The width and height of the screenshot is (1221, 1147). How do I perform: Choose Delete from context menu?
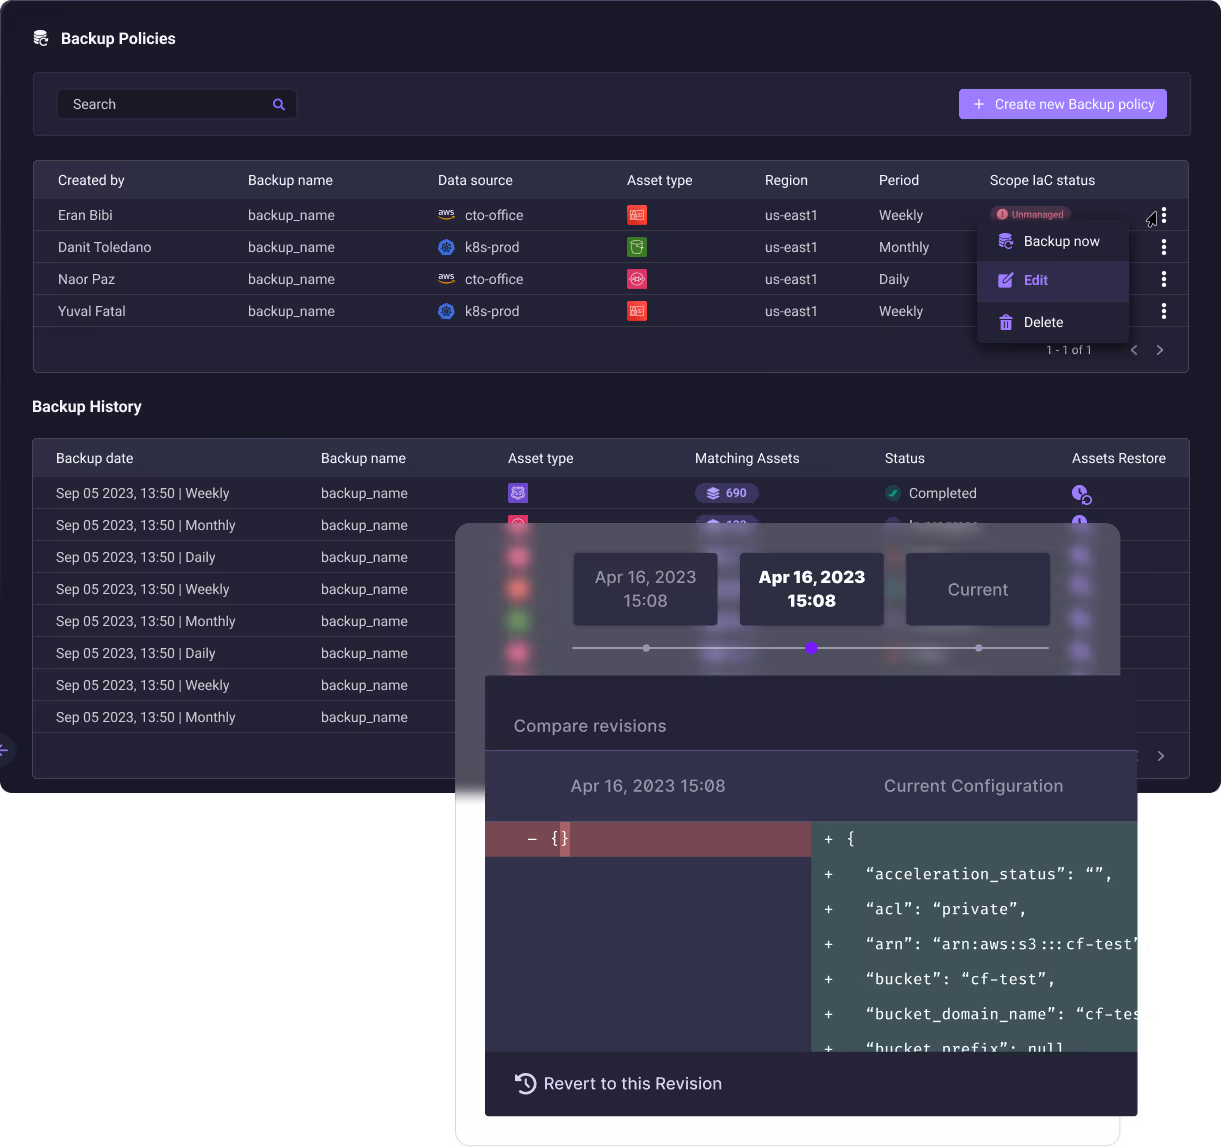point(1053,322)
